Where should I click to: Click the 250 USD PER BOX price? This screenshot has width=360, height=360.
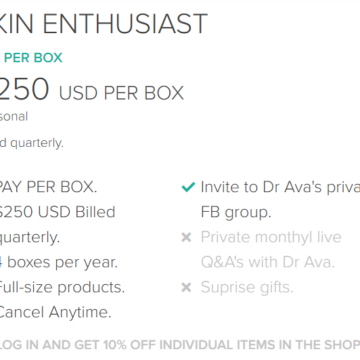92,90
